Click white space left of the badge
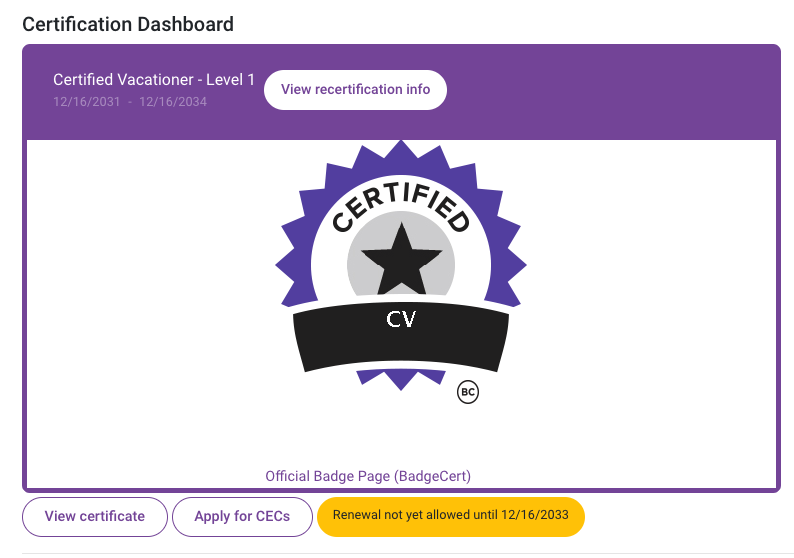Image resolution: width=794 pixels, height=558 pixels. tap(140, 300)
